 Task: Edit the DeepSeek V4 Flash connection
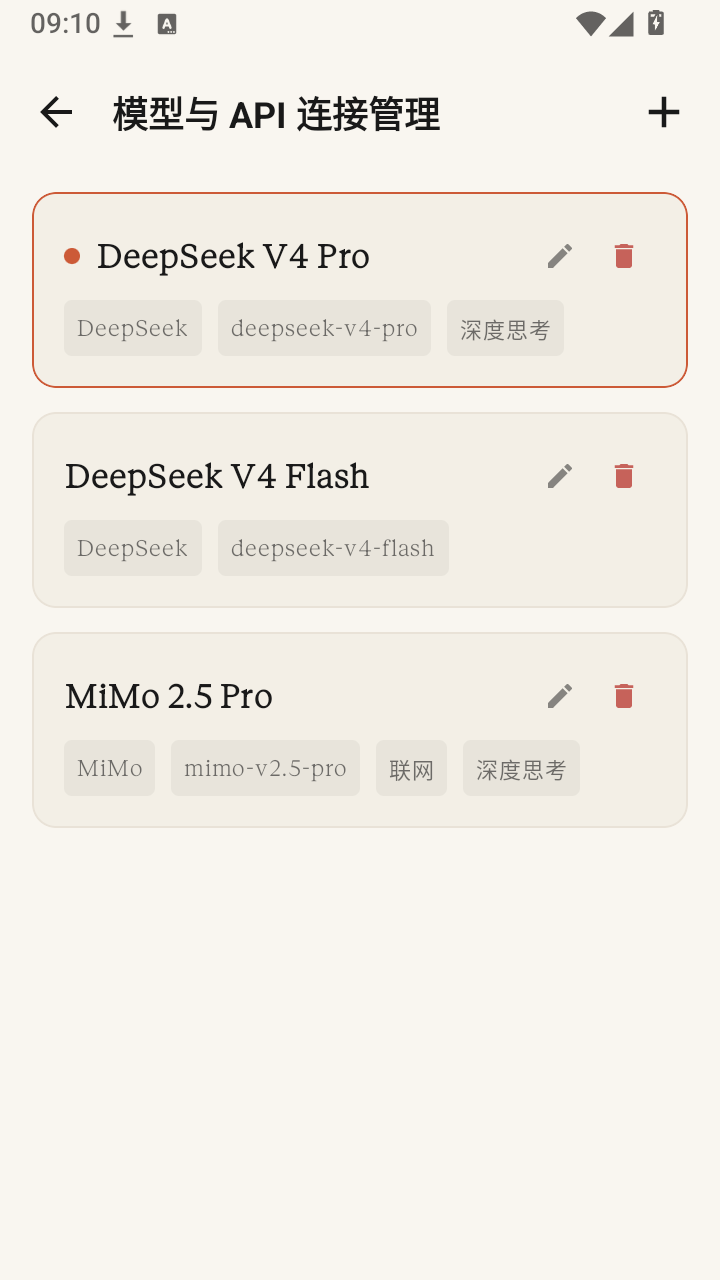tap(560, 476)
